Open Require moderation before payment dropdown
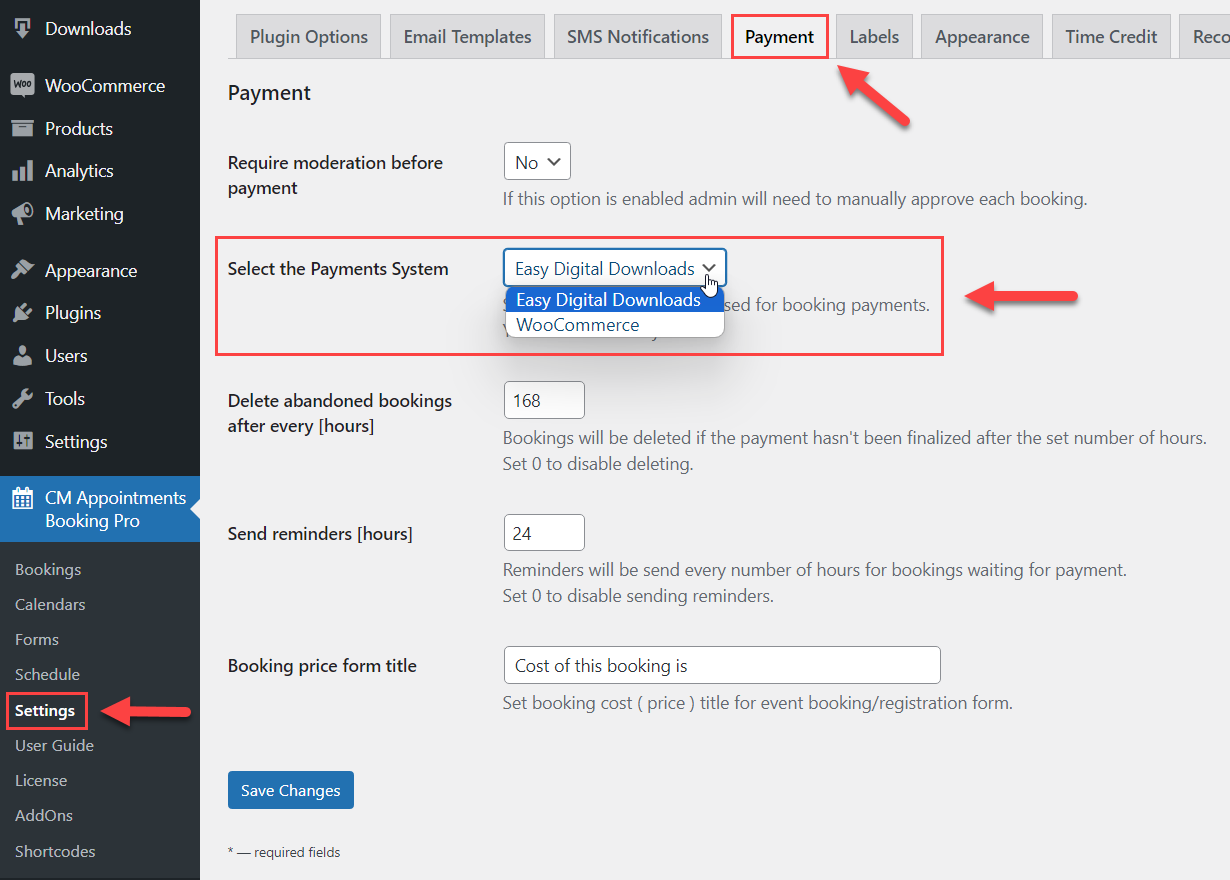 point(537,162)
